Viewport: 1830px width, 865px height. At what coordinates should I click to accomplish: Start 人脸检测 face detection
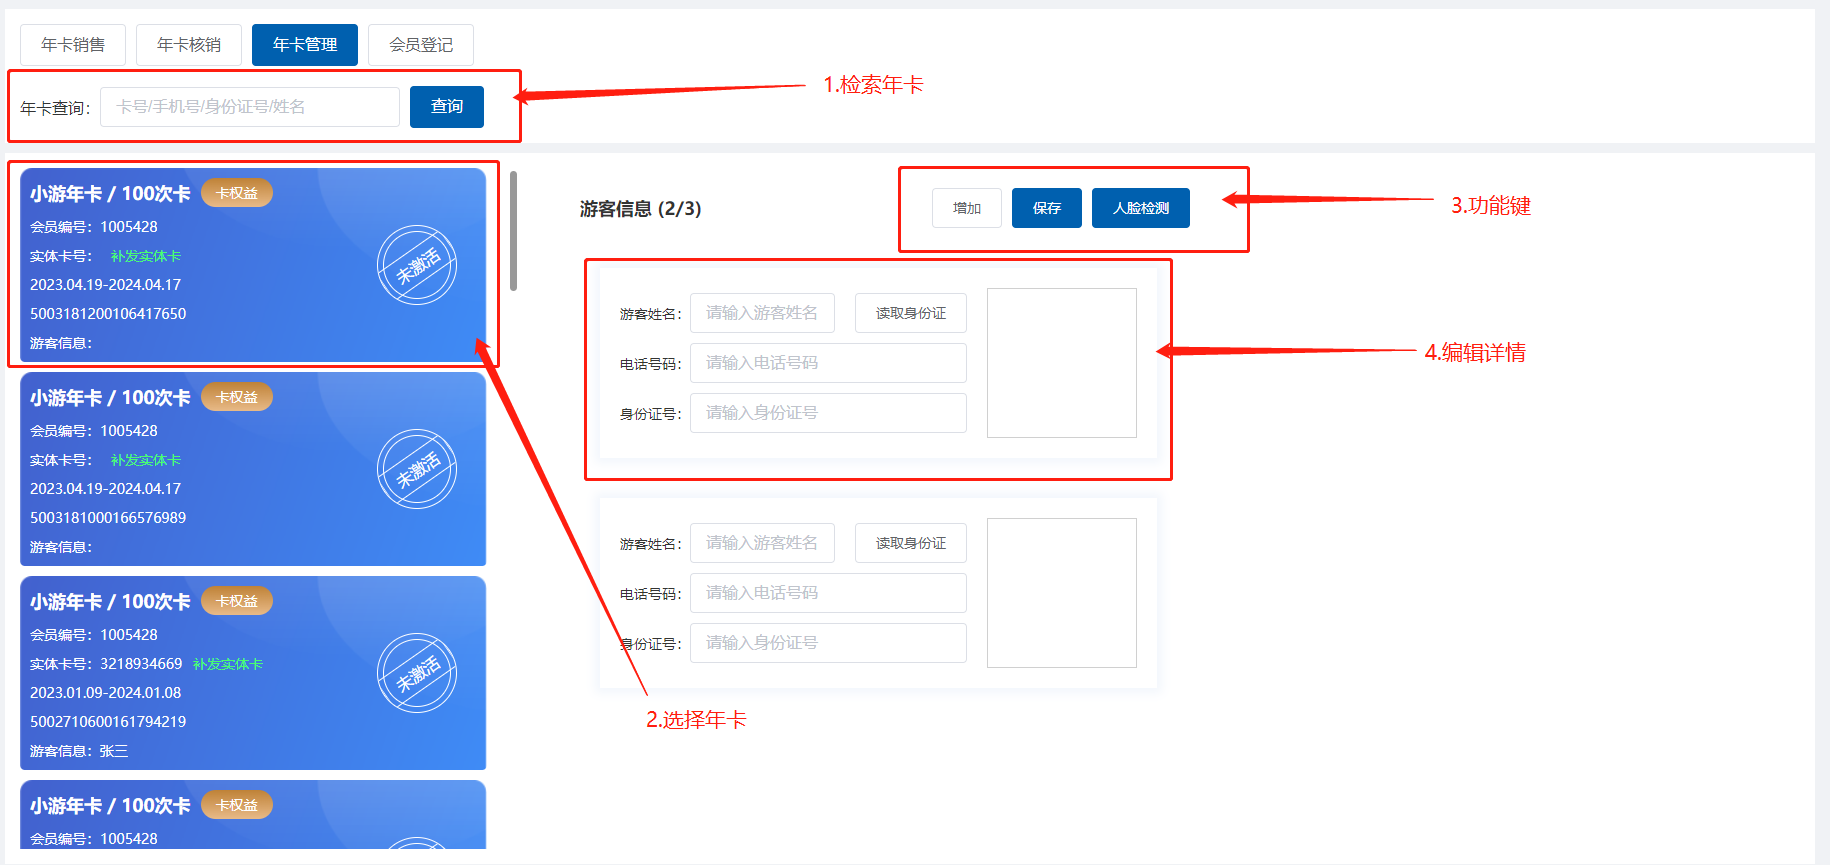pos(1141,208)
